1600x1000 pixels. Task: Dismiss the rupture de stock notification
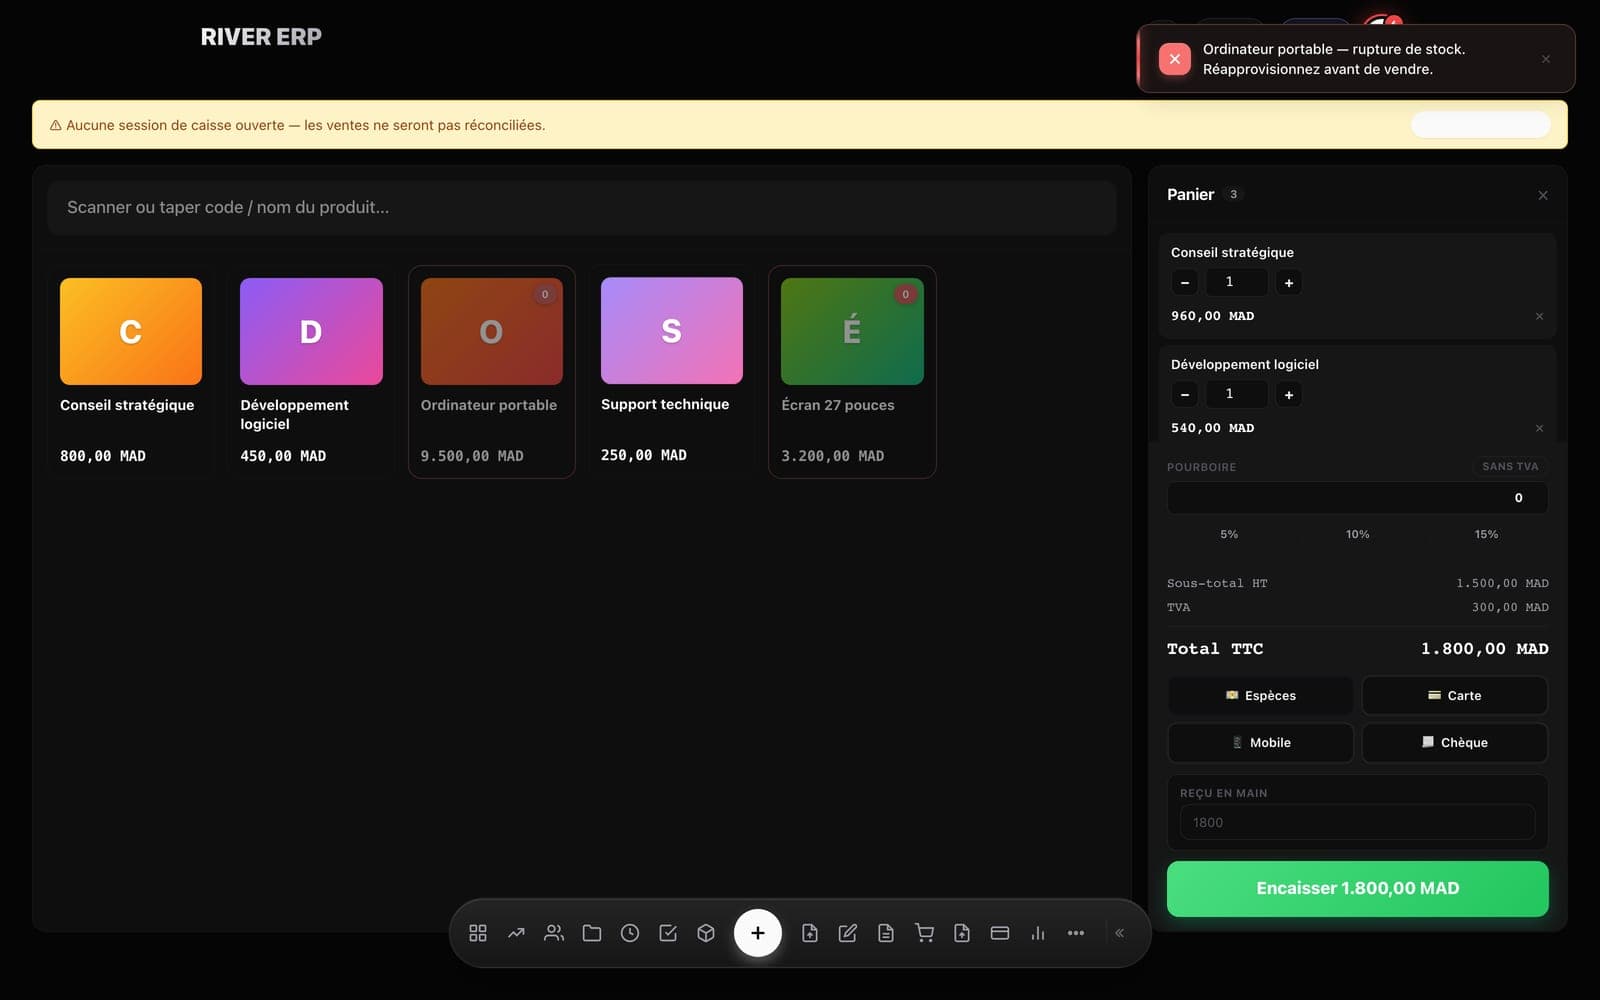1546,59
